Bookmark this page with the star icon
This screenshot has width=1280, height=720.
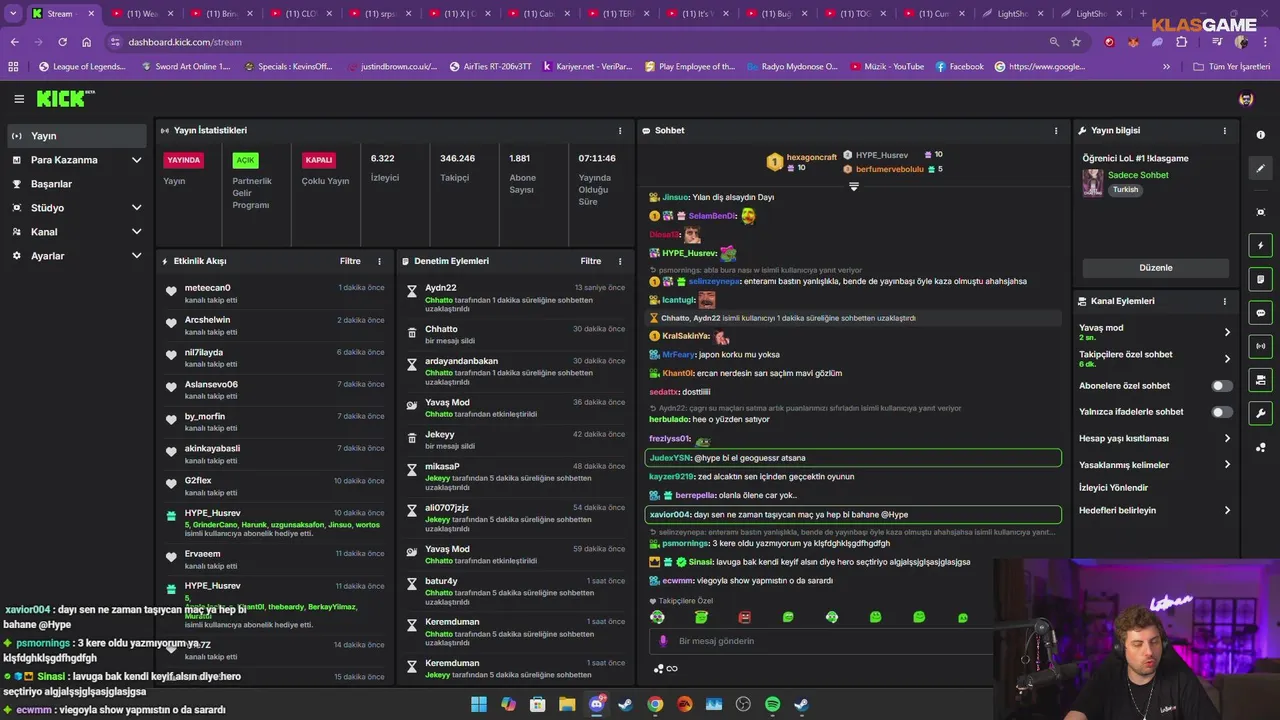coord(1076,42)
